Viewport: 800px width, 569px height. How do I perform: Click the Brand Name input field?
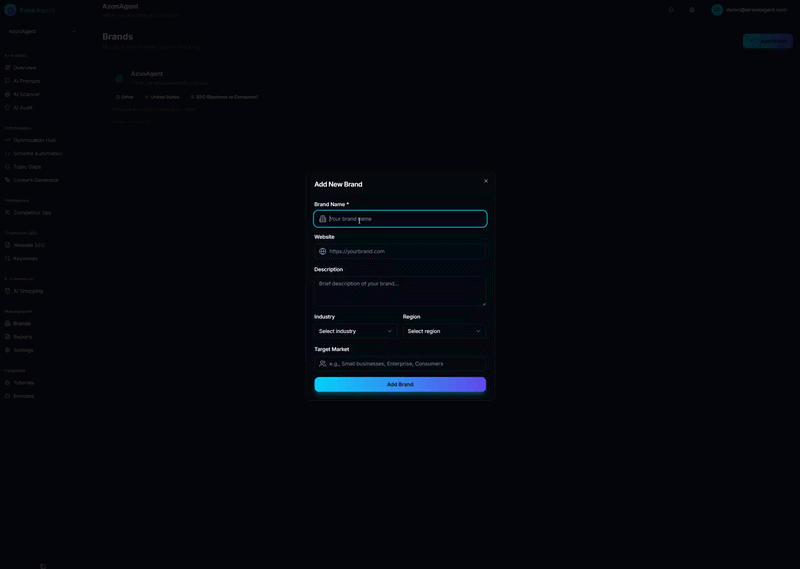pyautogui.click(x=405, y=219)
